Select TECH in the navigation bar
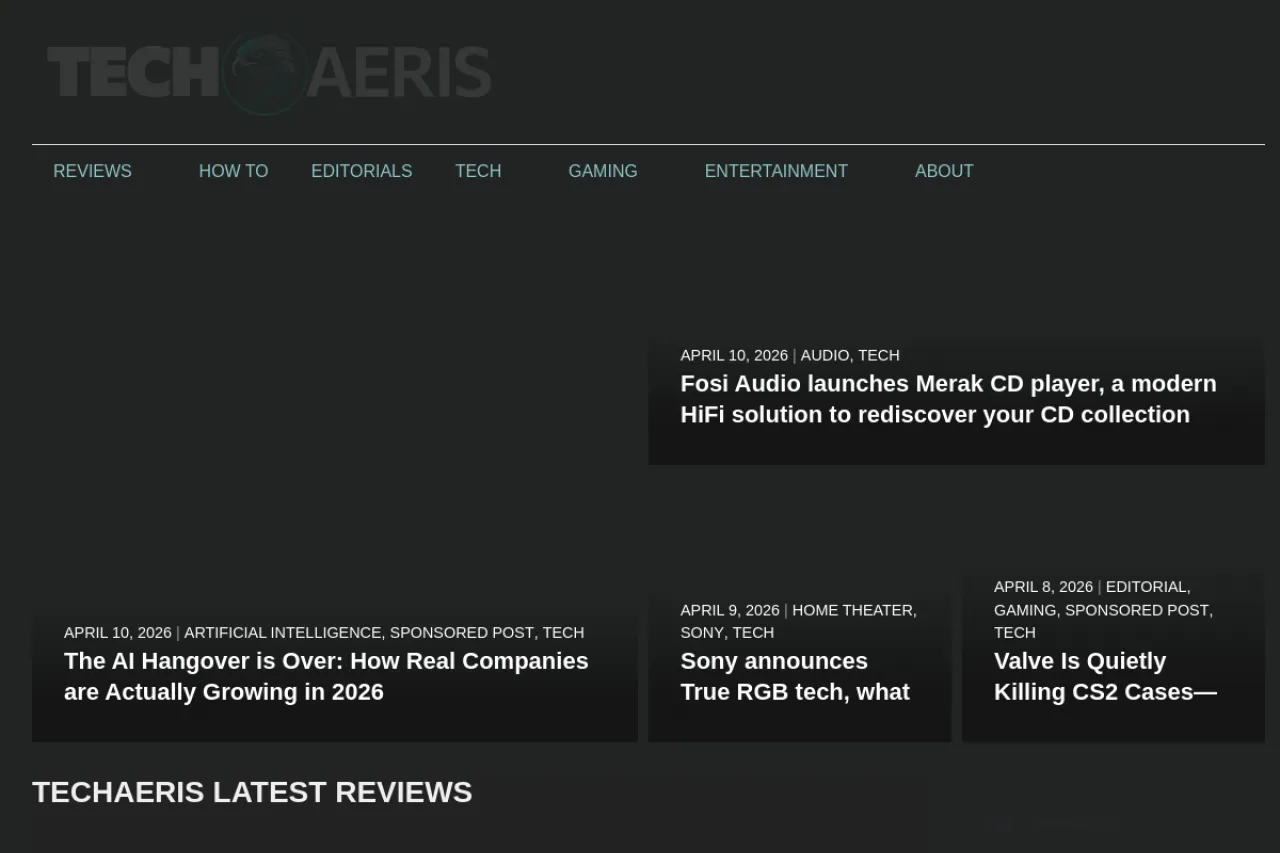Screen dimensions: 1280x853 click(x=478, y=171)
